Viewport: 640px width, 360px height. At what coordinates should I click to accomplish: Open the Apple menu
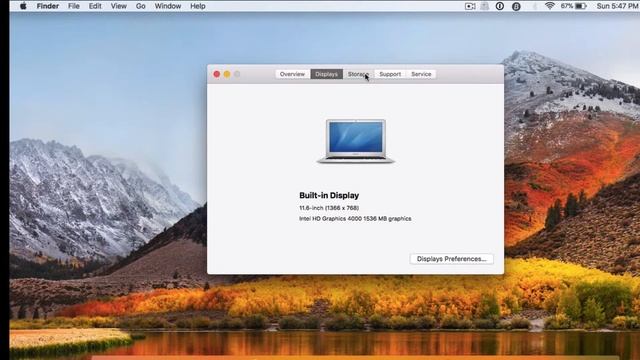pos(23,6)
